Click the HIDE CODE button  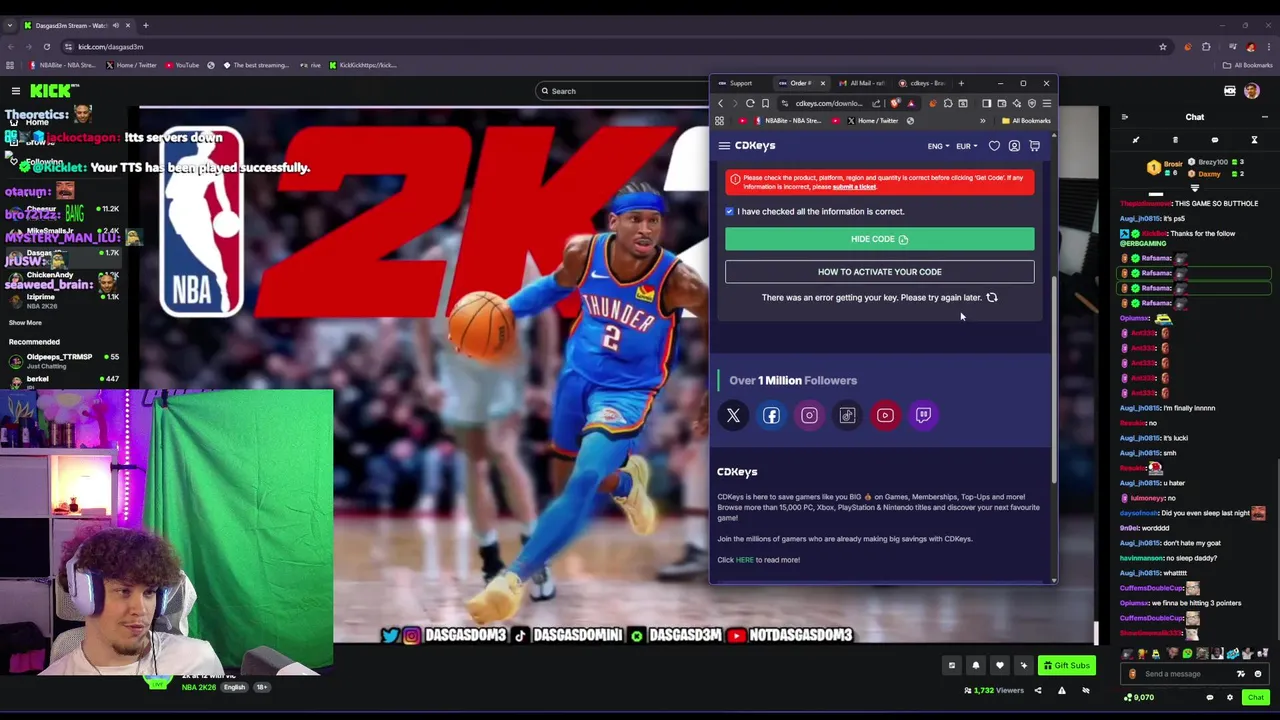click(x=880, y=239)
